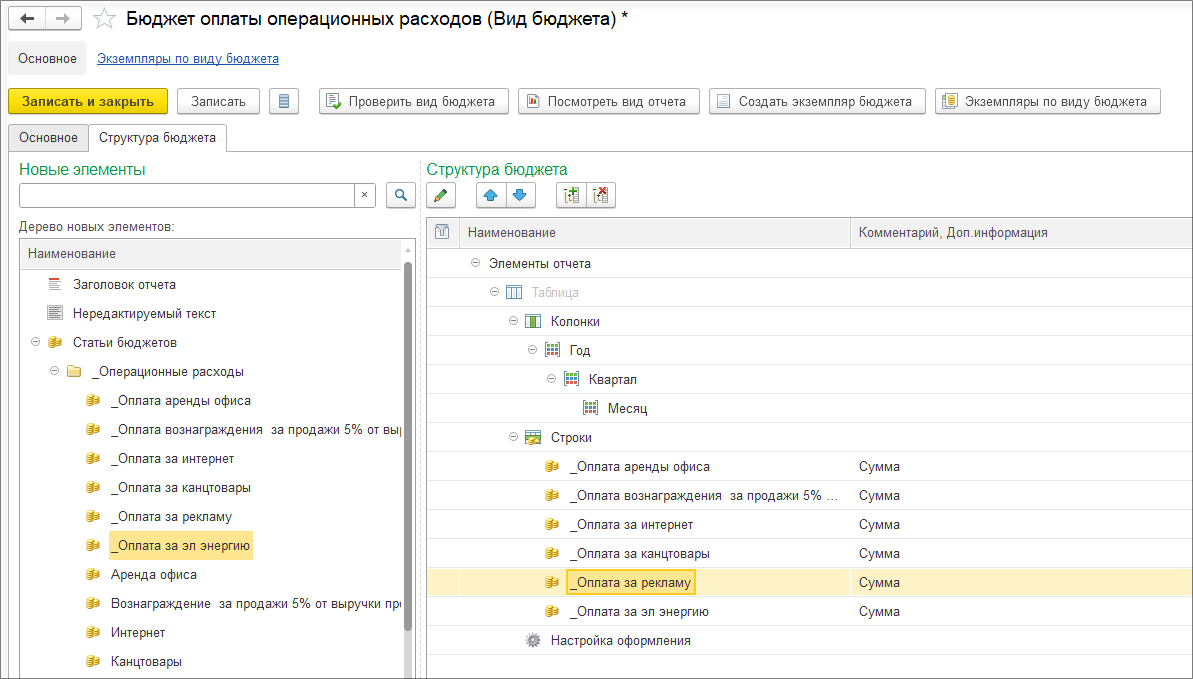Select _Оплата за эл энергию in left tree
The width and height of the screenshot is (1193, 679).
(180, 545)
